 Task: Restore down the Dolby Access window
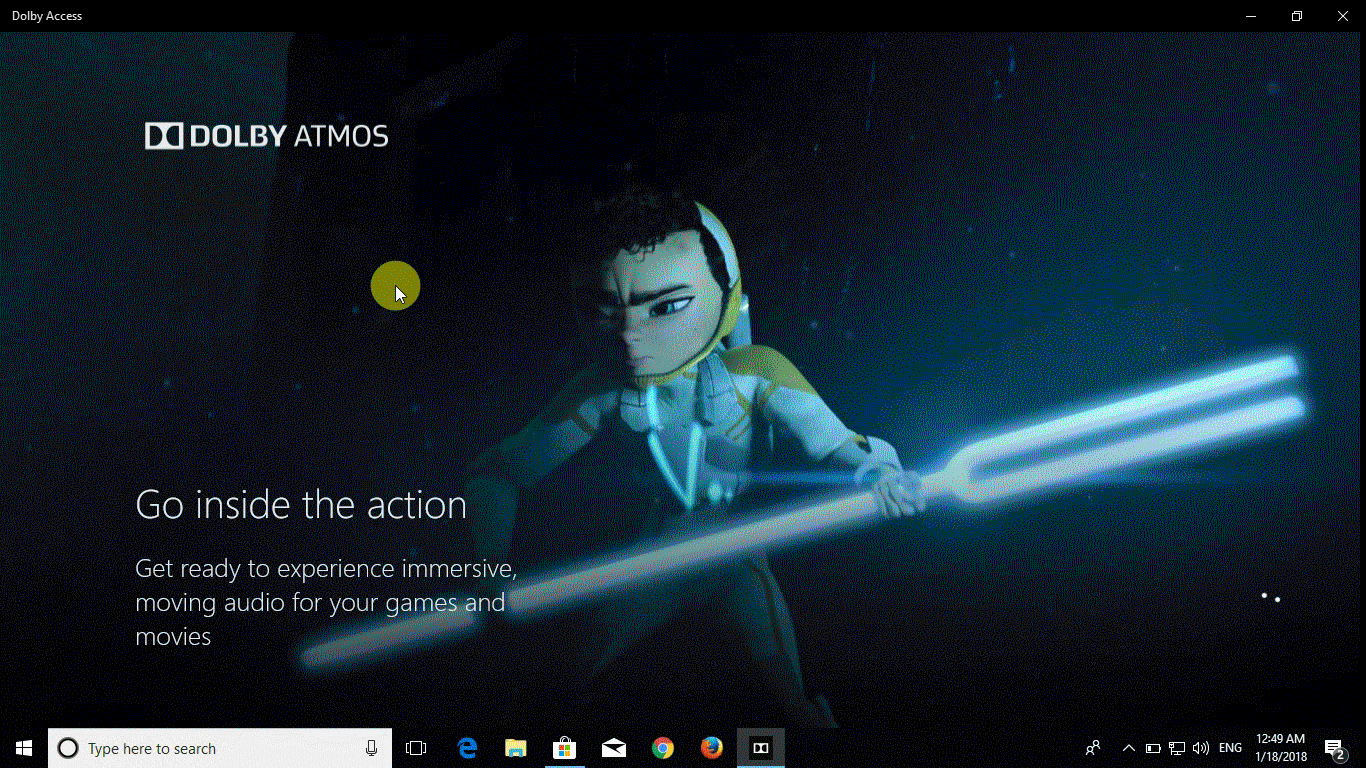coord(1297,16)
